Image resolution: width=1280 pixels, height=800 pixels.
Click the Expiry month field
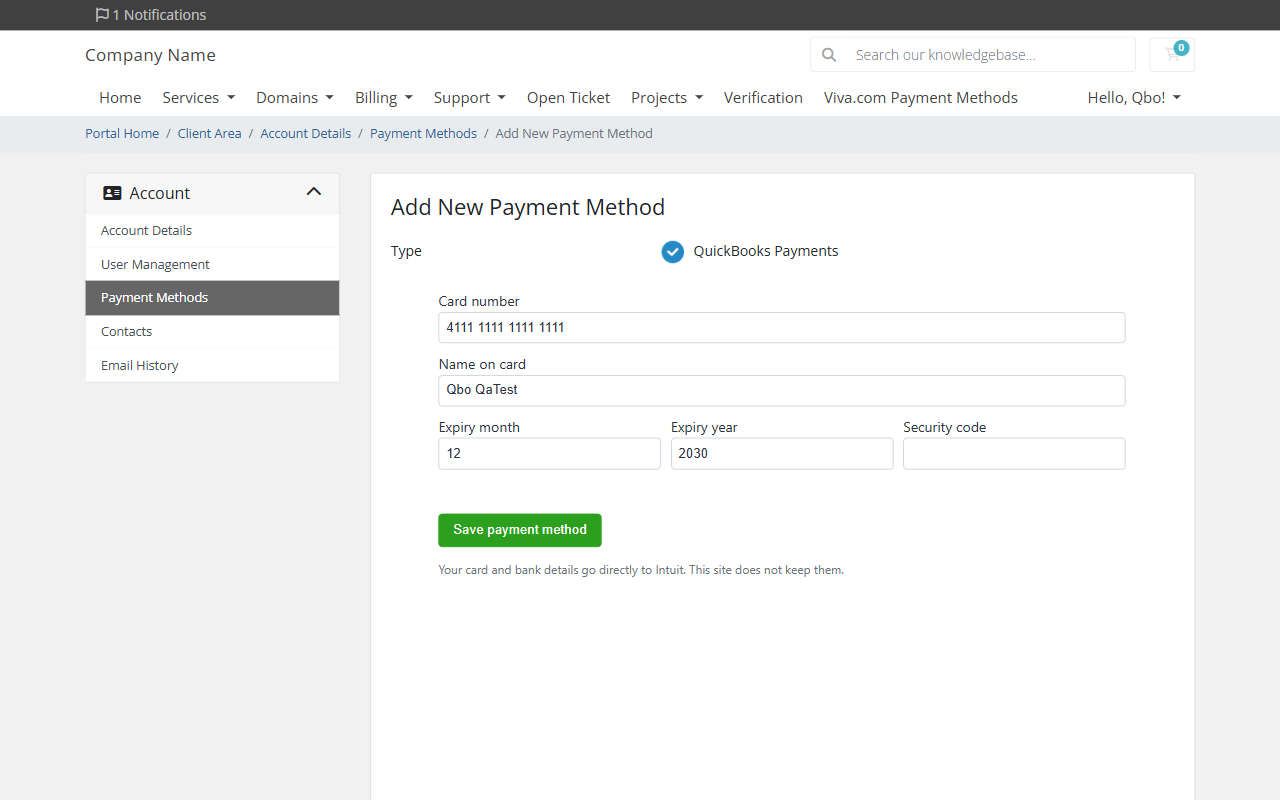pos(549,453)
